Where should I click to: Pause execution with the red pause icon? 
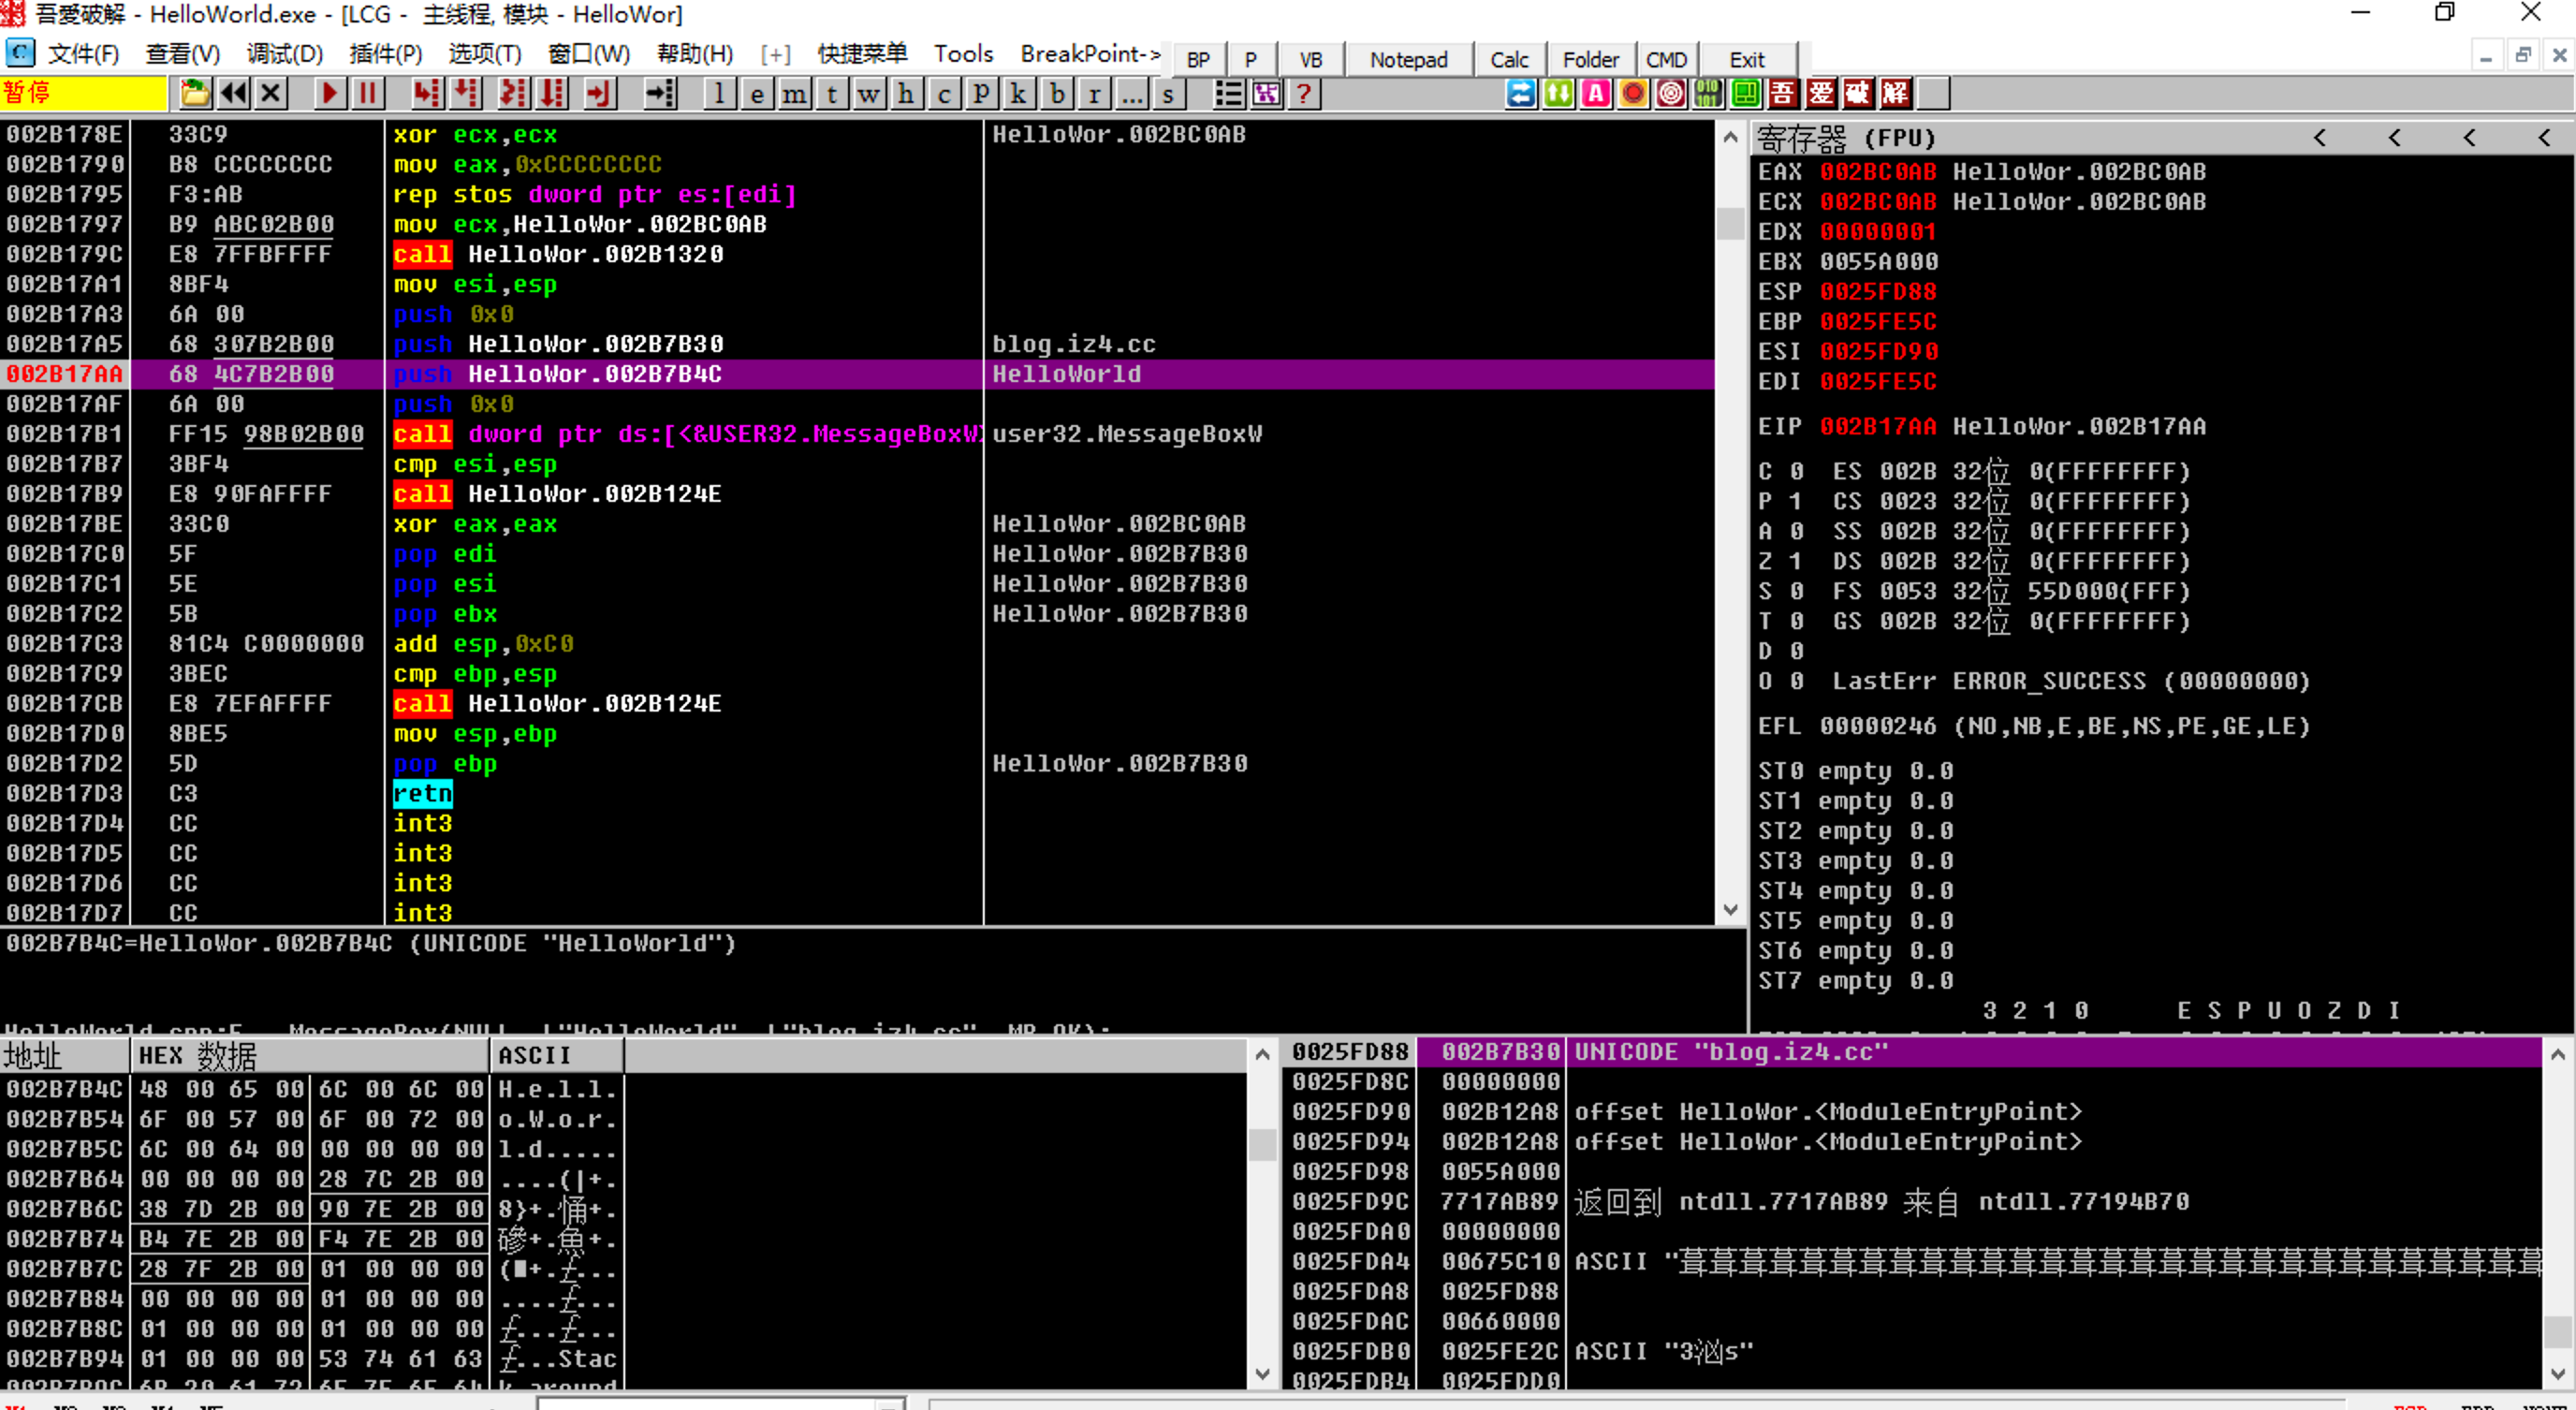(x=367, y=94)
